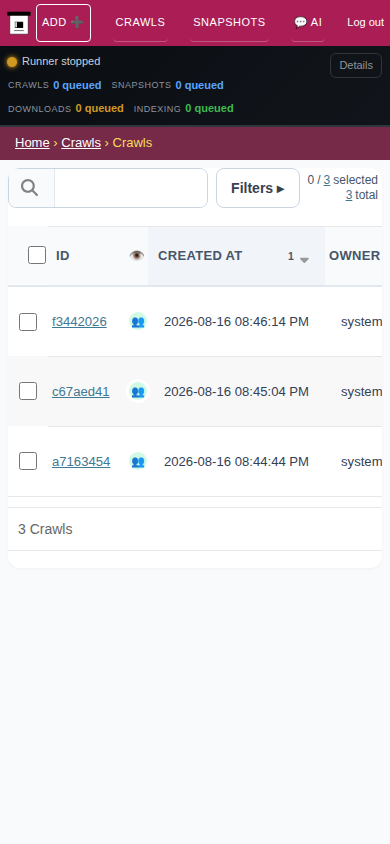Click the 3 selected count link
This screenshot has height=844, width=390.
tap(327, 180)
